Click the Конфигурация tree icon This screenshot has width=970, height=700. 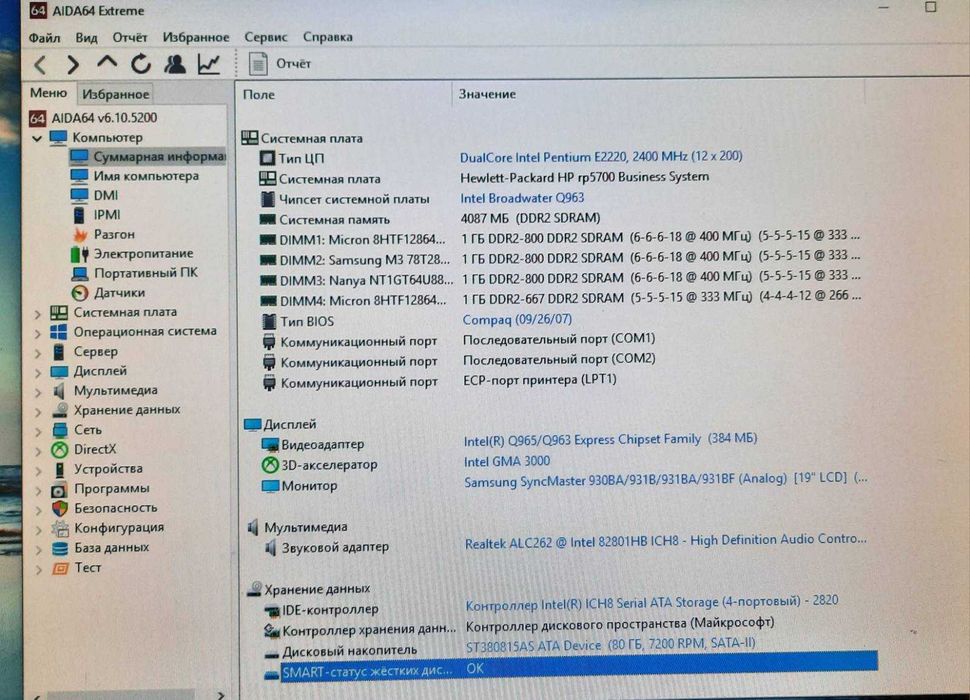tap(60, 528)
